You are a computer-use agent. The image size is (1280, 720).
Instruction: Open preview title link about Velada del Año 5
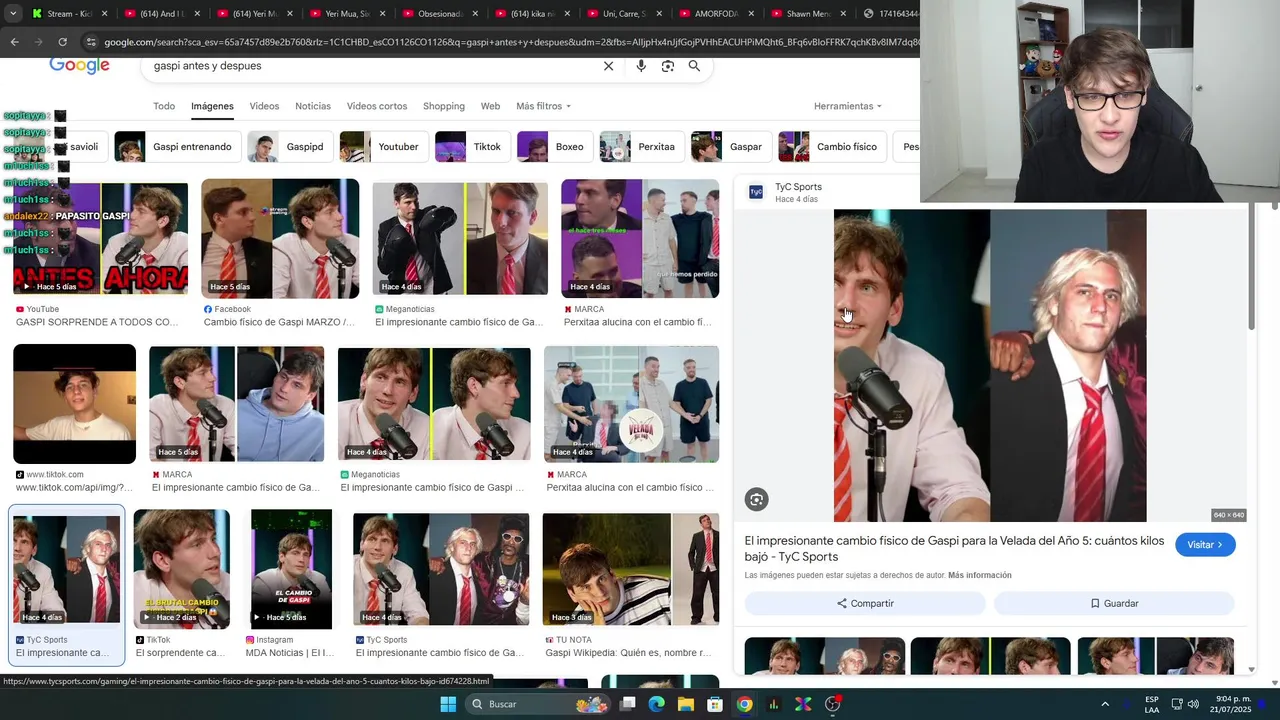click(x=954, y=549)
